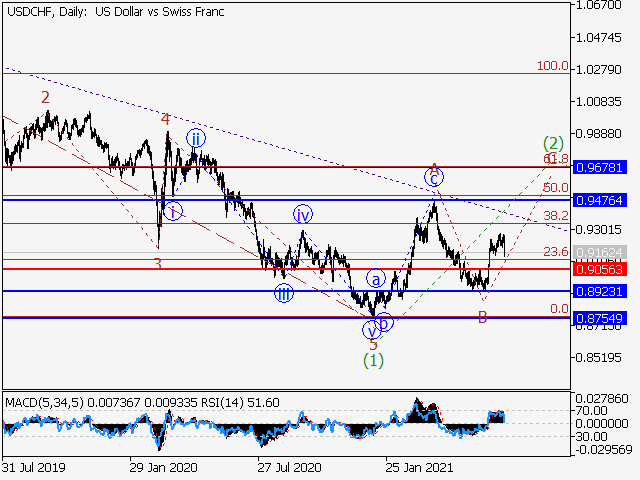This screenshot has height=480, width=640.
Task: Click the 25 Jan 2021 date marker
Action: click(419, 467)
